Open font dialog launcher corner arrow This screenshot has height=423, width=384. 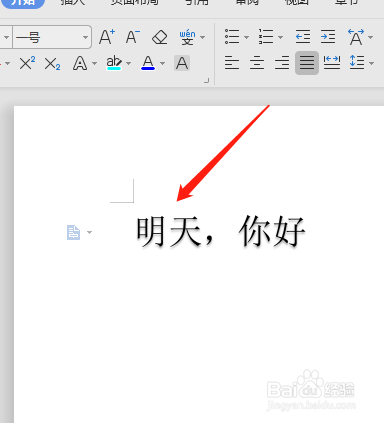click(207, 80)
